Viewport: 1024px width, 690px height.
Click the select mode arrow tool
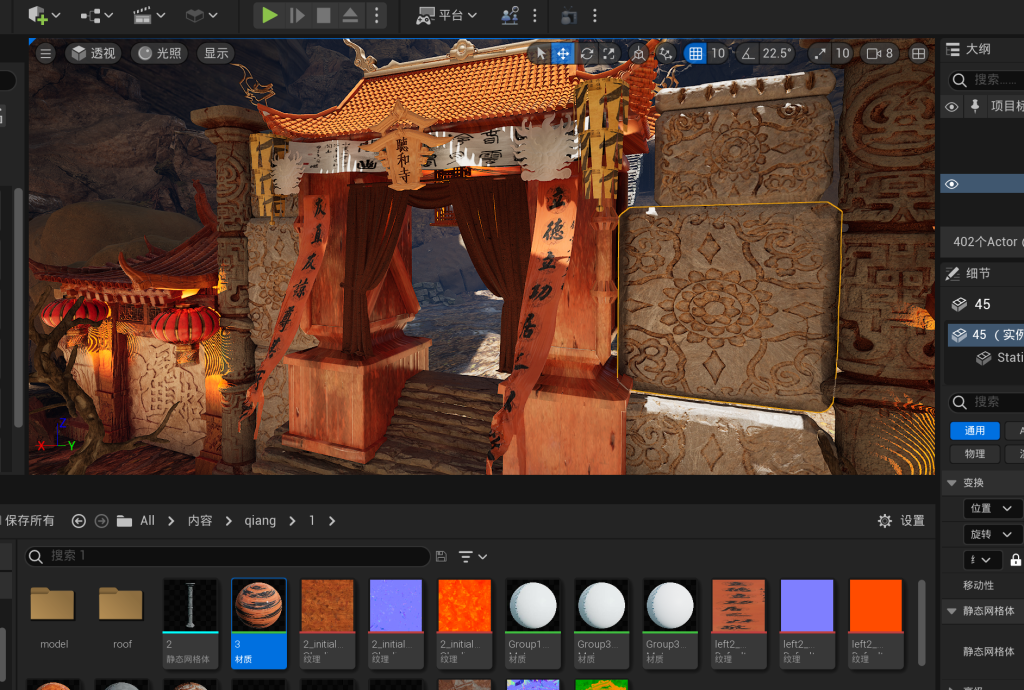click(541, 54)
